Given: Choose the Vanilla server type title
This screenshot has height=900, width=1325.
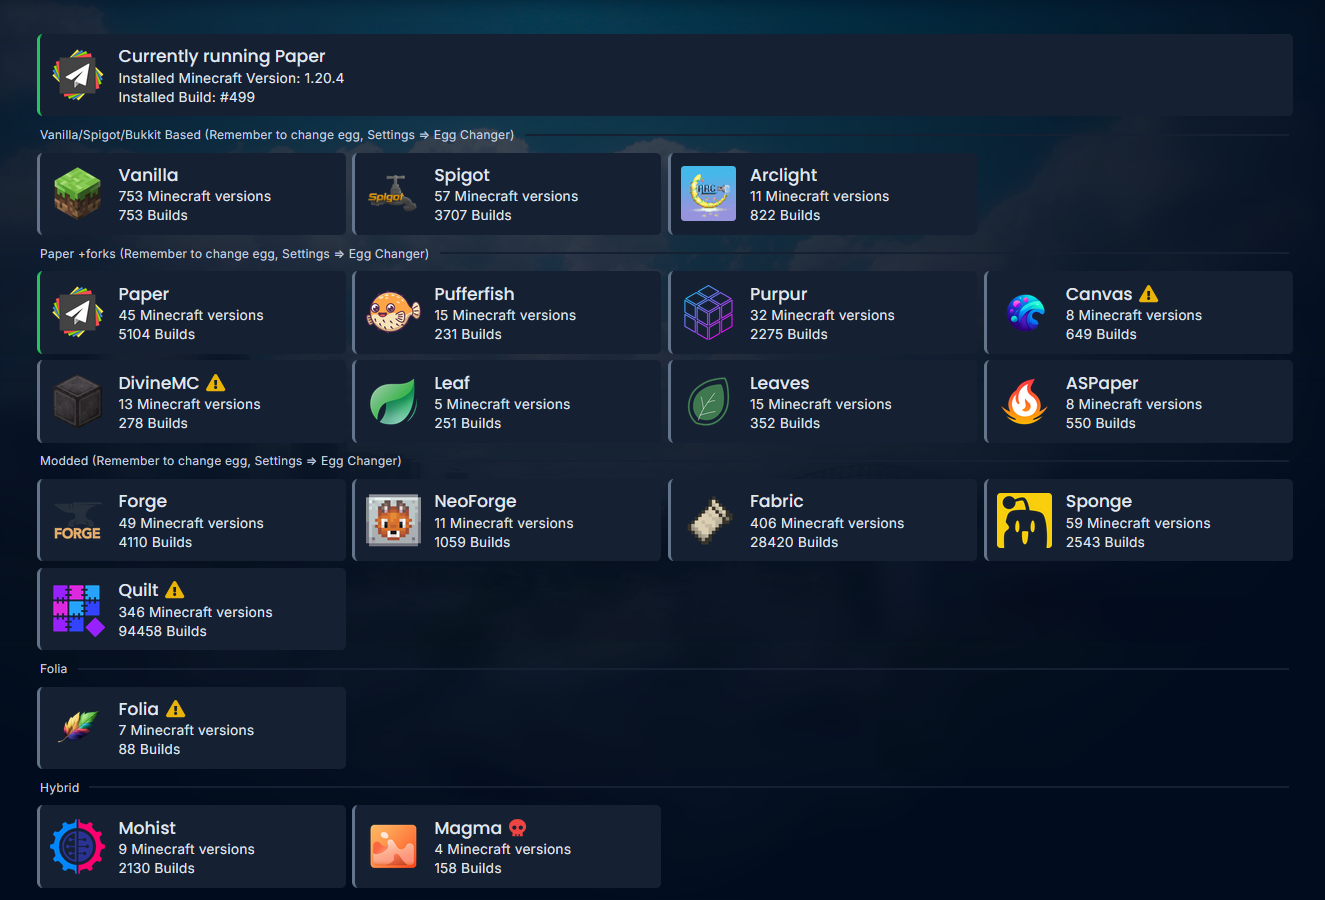Looking at the screenshot, I should pyautogui.click(x=148, y=175).
